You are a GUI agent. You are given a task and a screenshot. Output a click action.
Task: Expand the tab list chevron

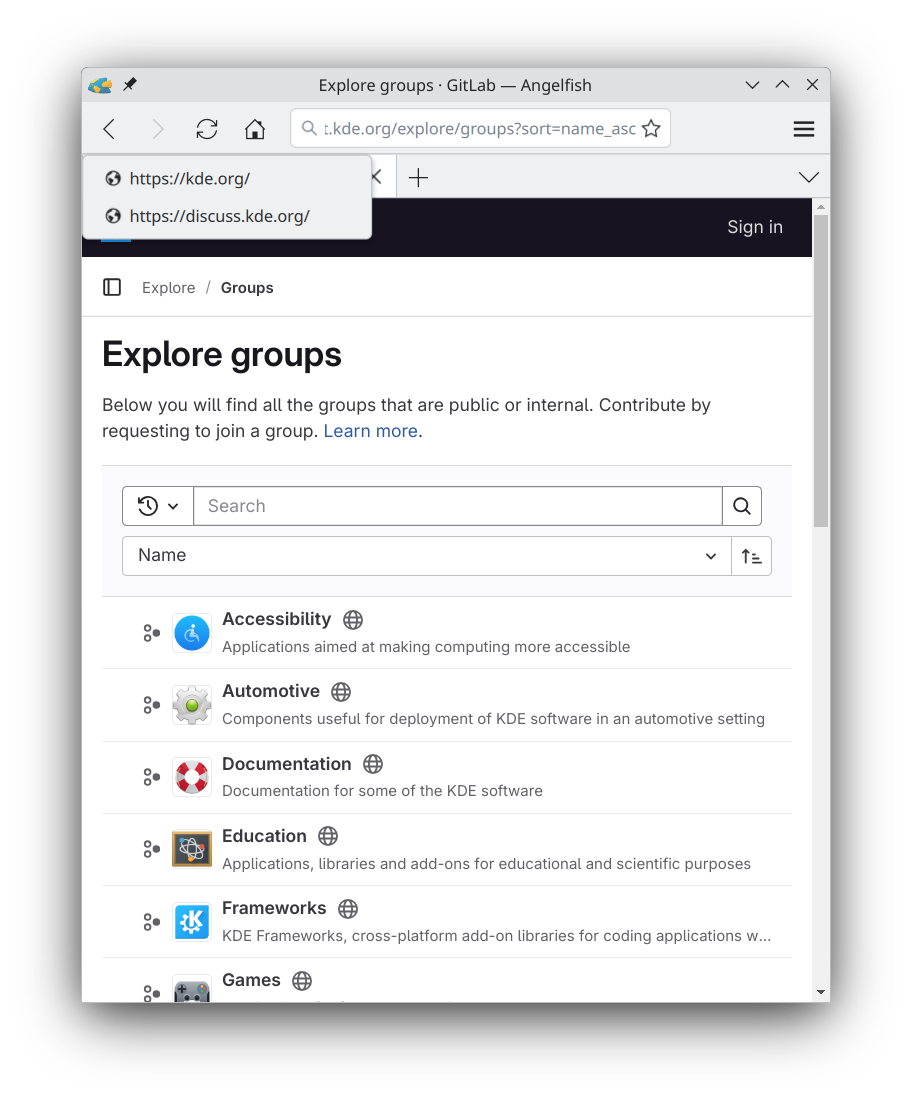[808, 177]
